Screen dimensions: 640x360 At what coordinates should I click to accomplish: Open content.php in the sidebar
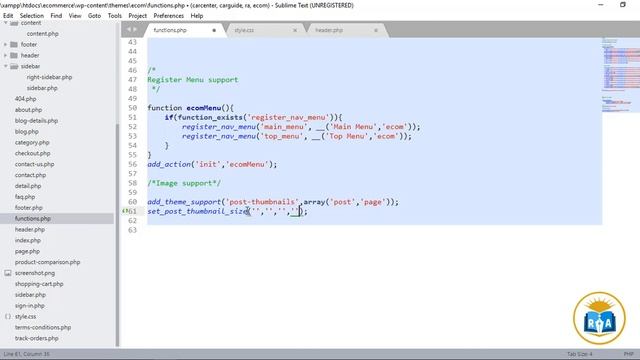click(x=42, y=34)
